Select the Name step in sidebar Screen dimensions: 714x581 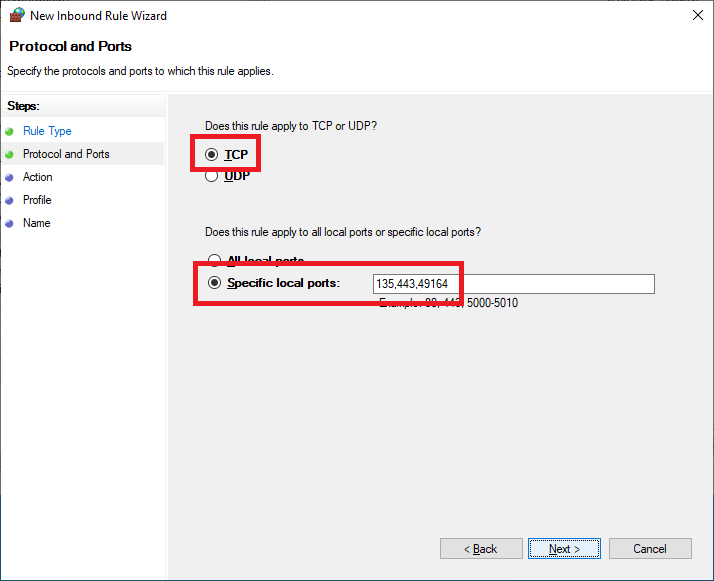pyautogui.click(x=36, y=223)
